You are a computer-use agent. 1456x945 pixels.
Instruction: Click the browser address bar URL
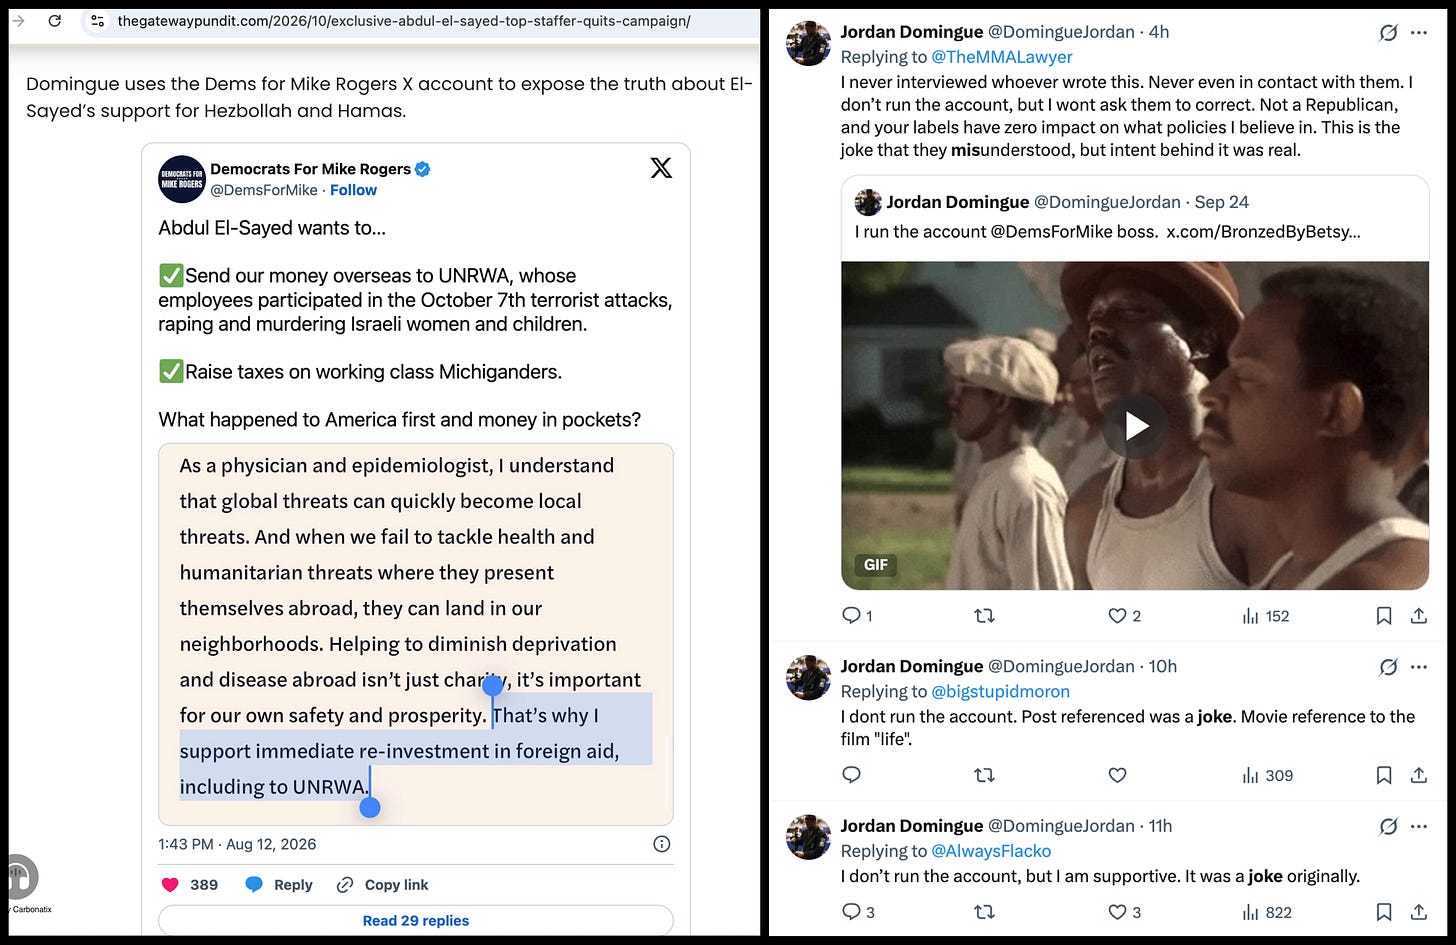[x=404, y=21]
